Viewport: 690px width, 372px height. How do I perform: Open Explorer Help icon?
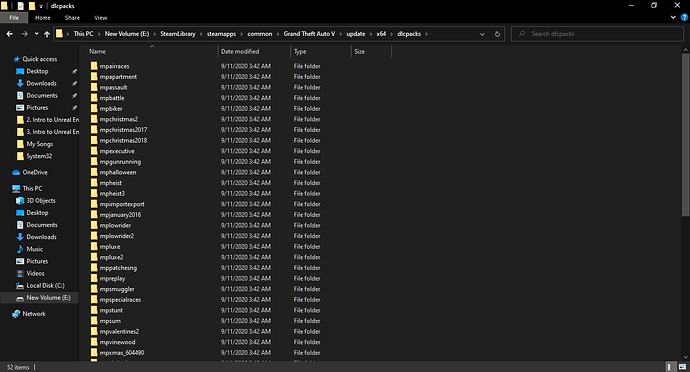tap(684, 18)
